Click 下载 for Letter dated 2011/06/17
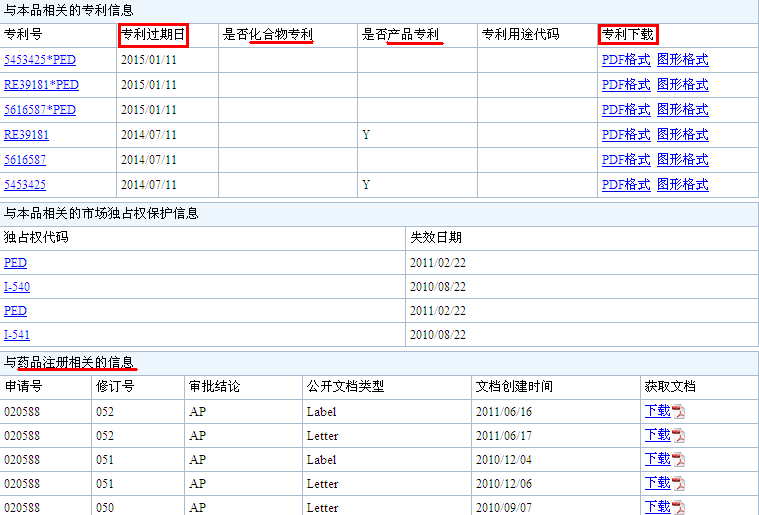This screenshot has width=759, height=515. [x=657, y=435]
